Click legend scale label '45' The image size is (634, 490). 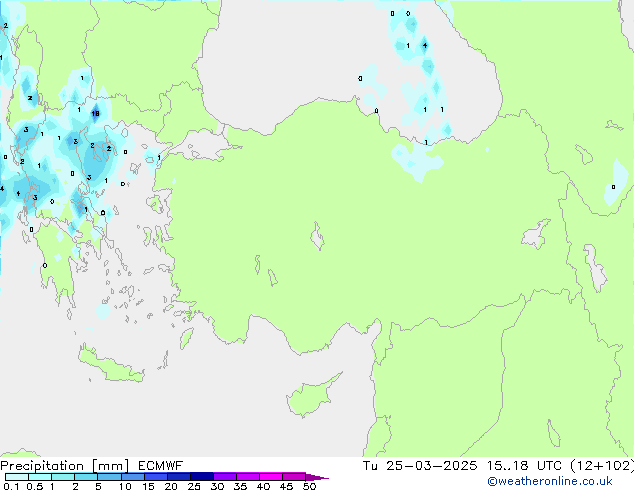coord(286,486)
